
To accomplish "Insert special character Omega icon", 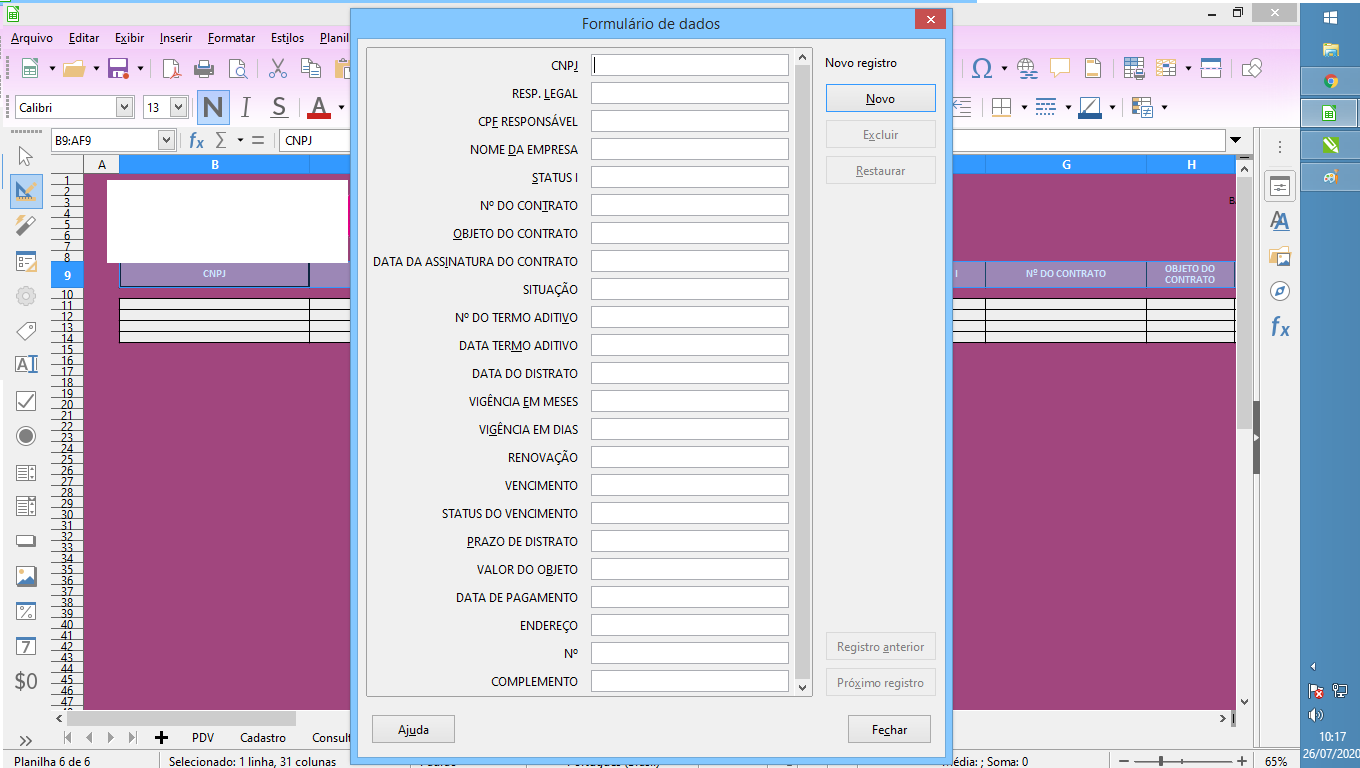I will click(x=982, y=68).
